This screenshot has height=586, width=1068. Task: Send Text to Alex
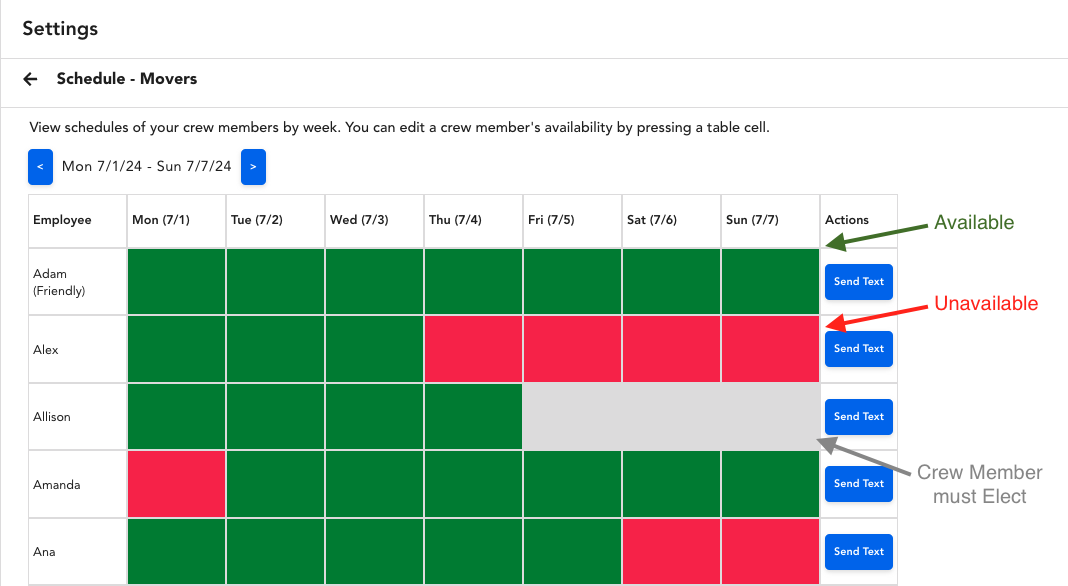[858, 349]
